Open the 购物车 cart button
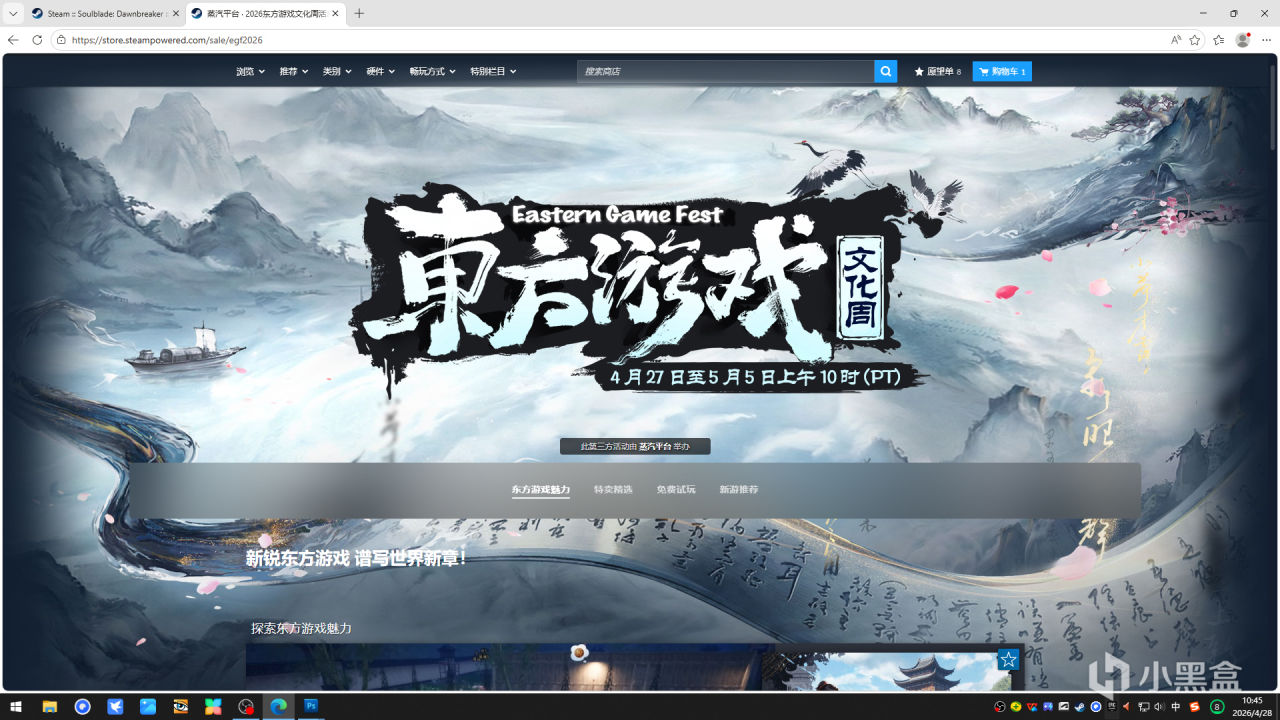The image size is (1280, 720). pos(1002,71)
